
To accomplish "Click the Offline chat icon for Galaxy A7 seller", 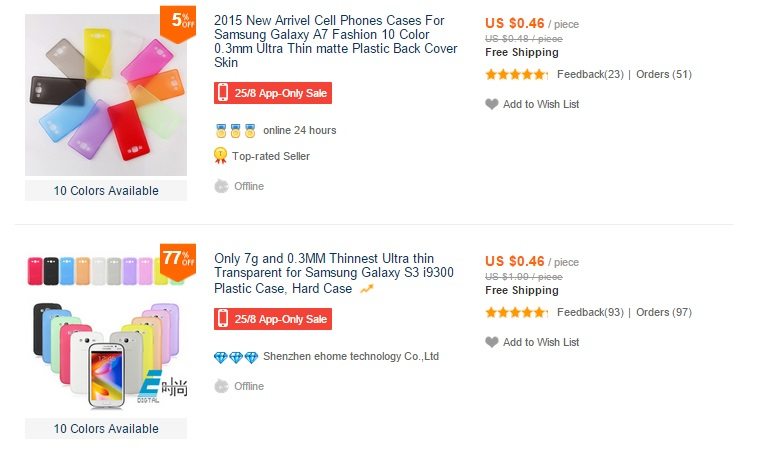I will pyautogui.click(x=221, y=186).
